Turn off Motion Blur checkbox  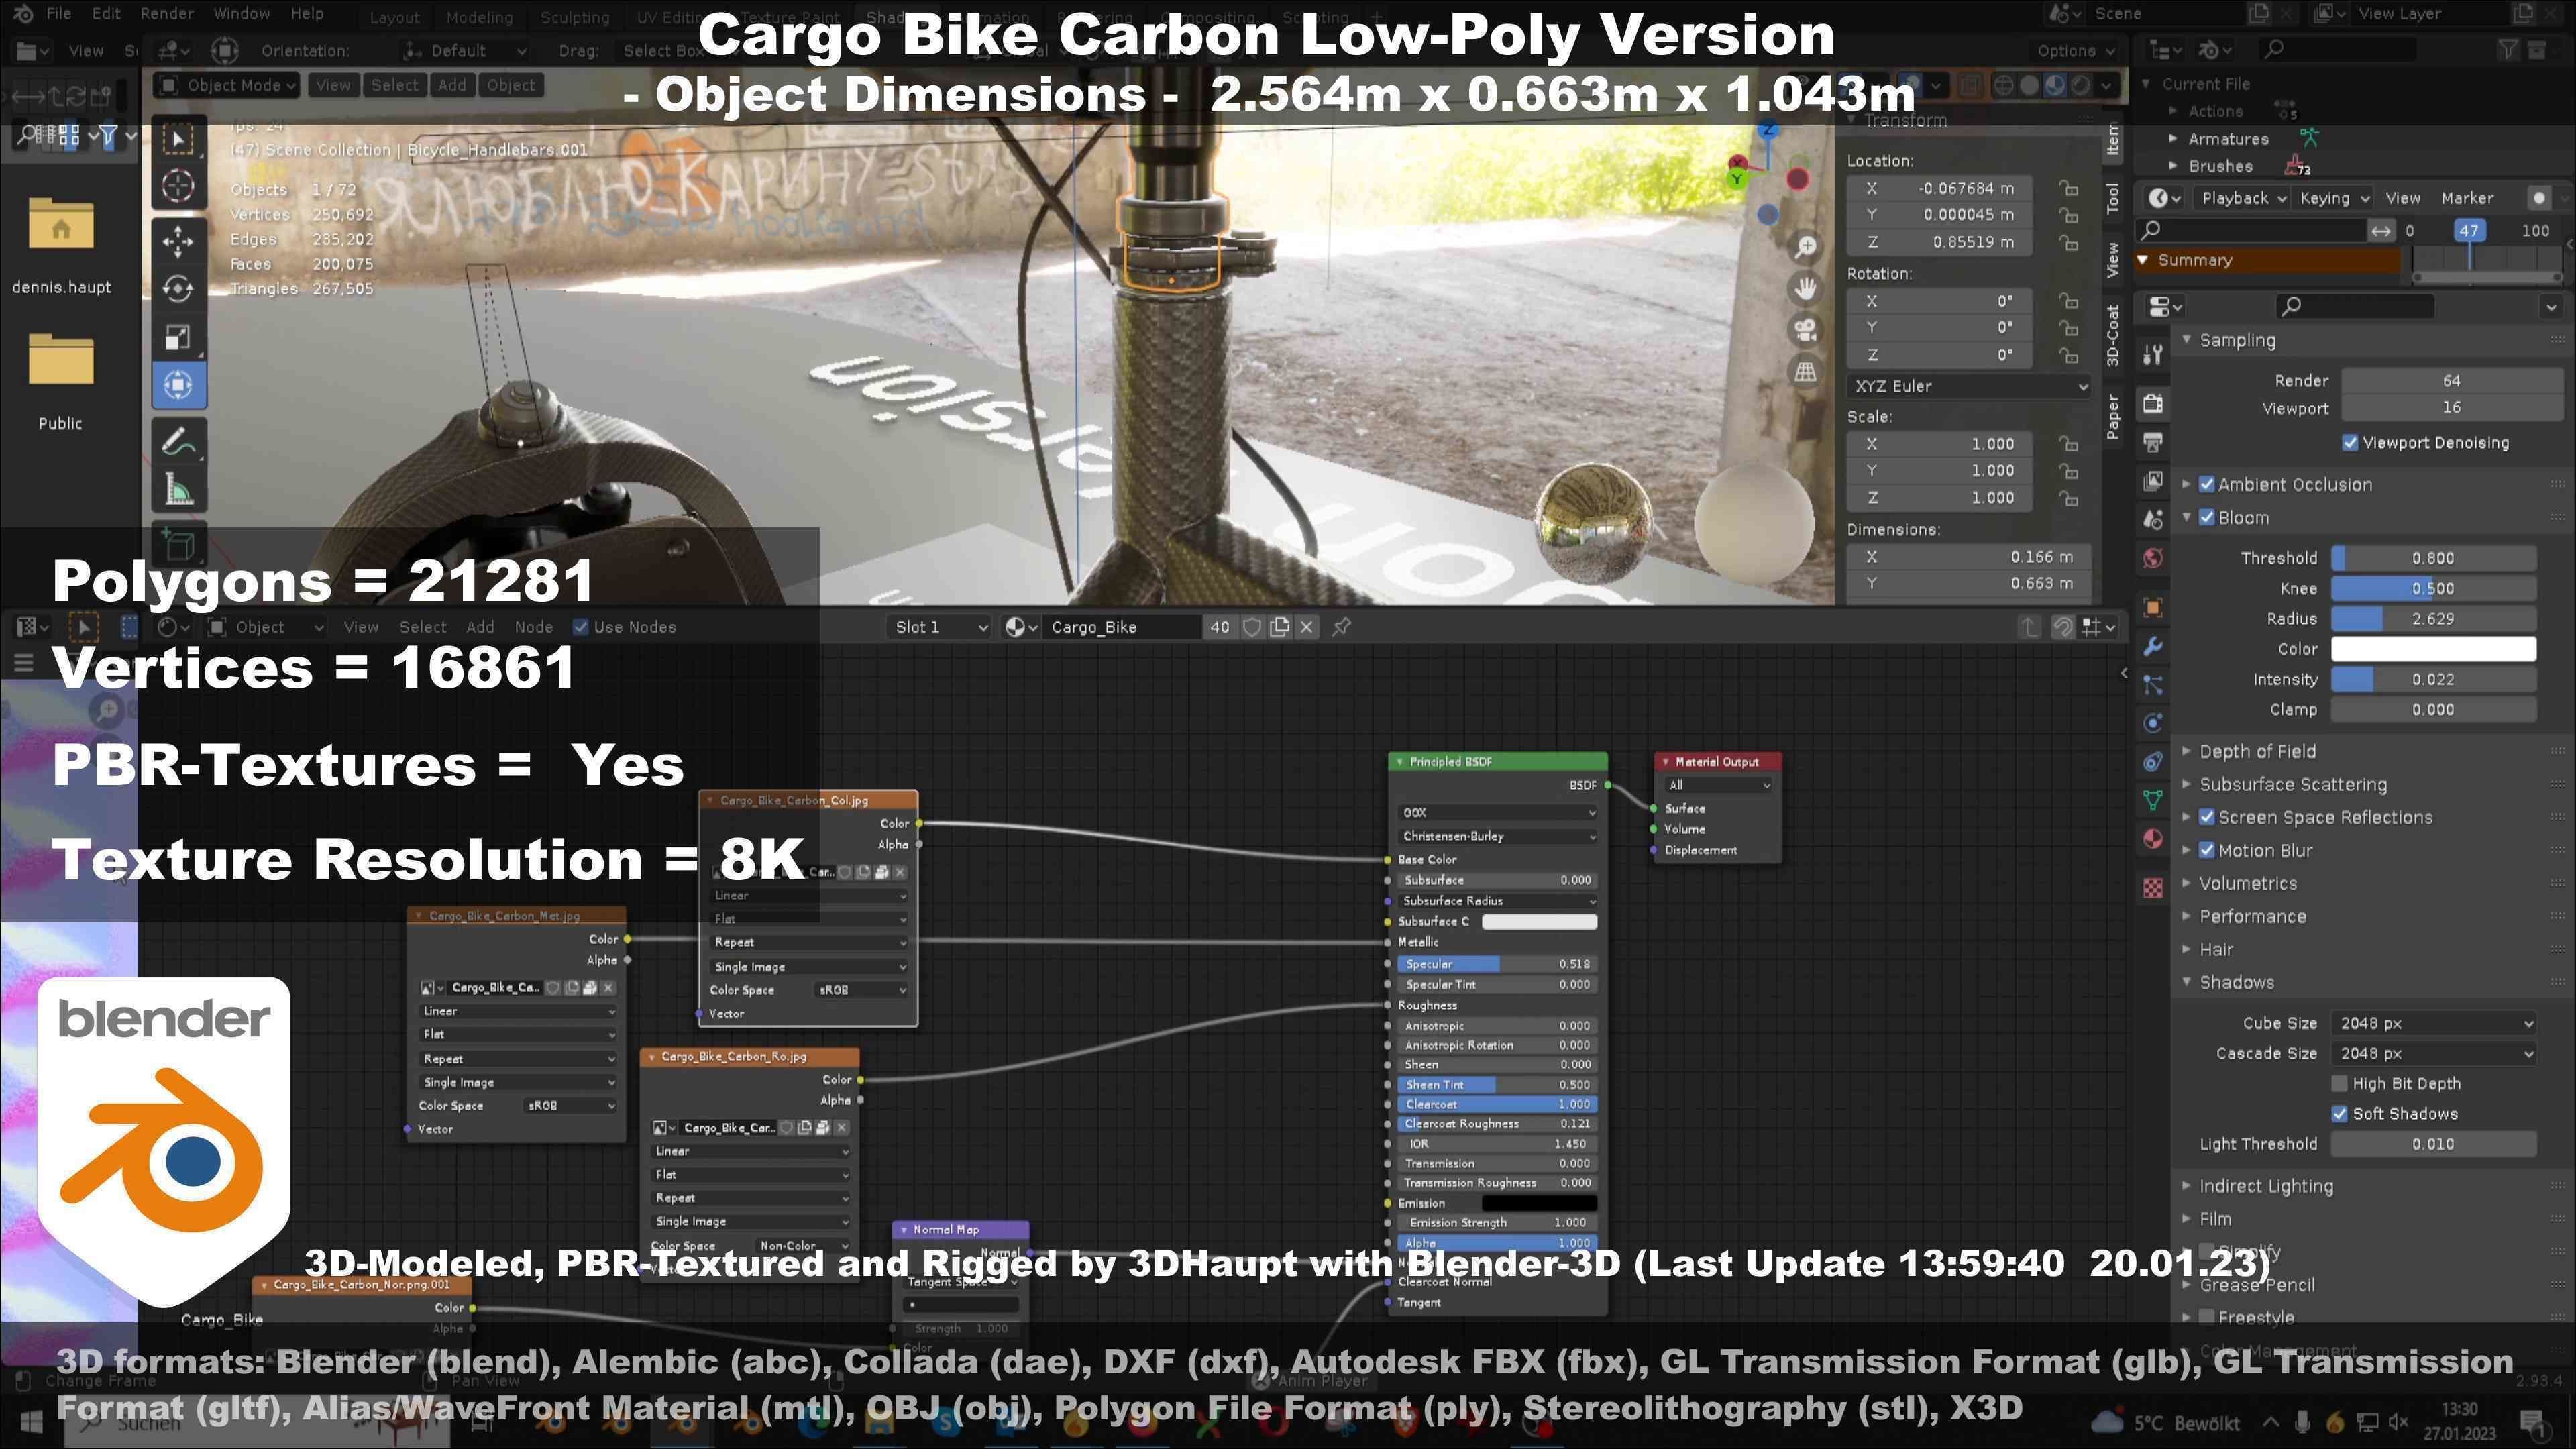2207,850
